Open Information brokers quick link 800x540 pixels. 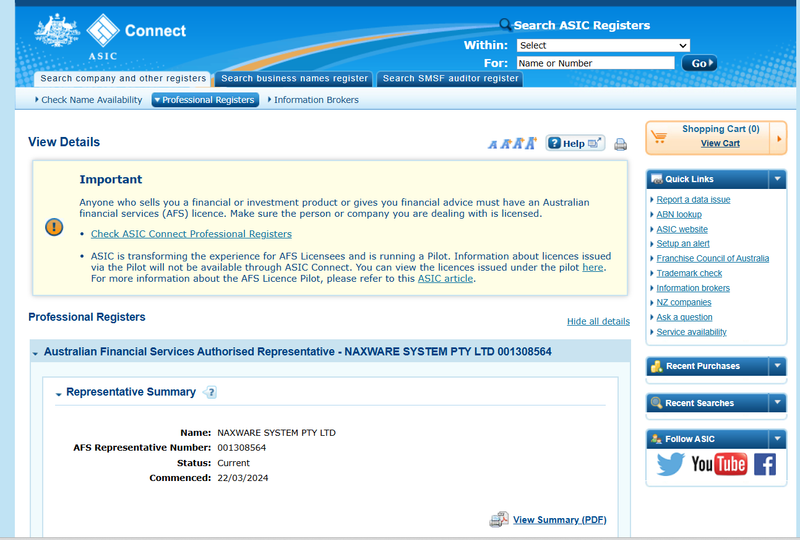coord(693,288)
